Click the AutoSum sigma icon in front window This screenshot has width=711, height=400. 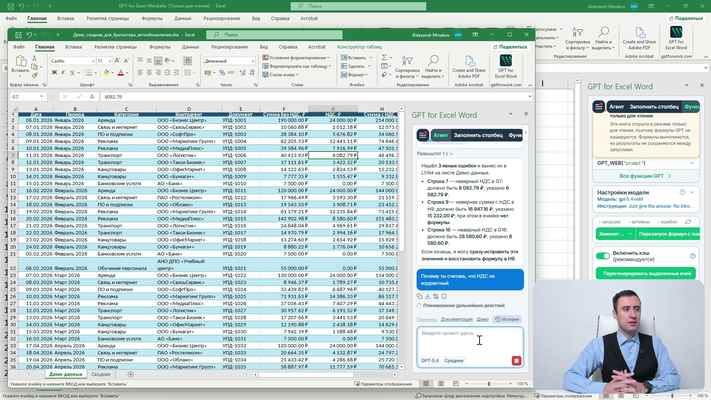coord(385,58)
